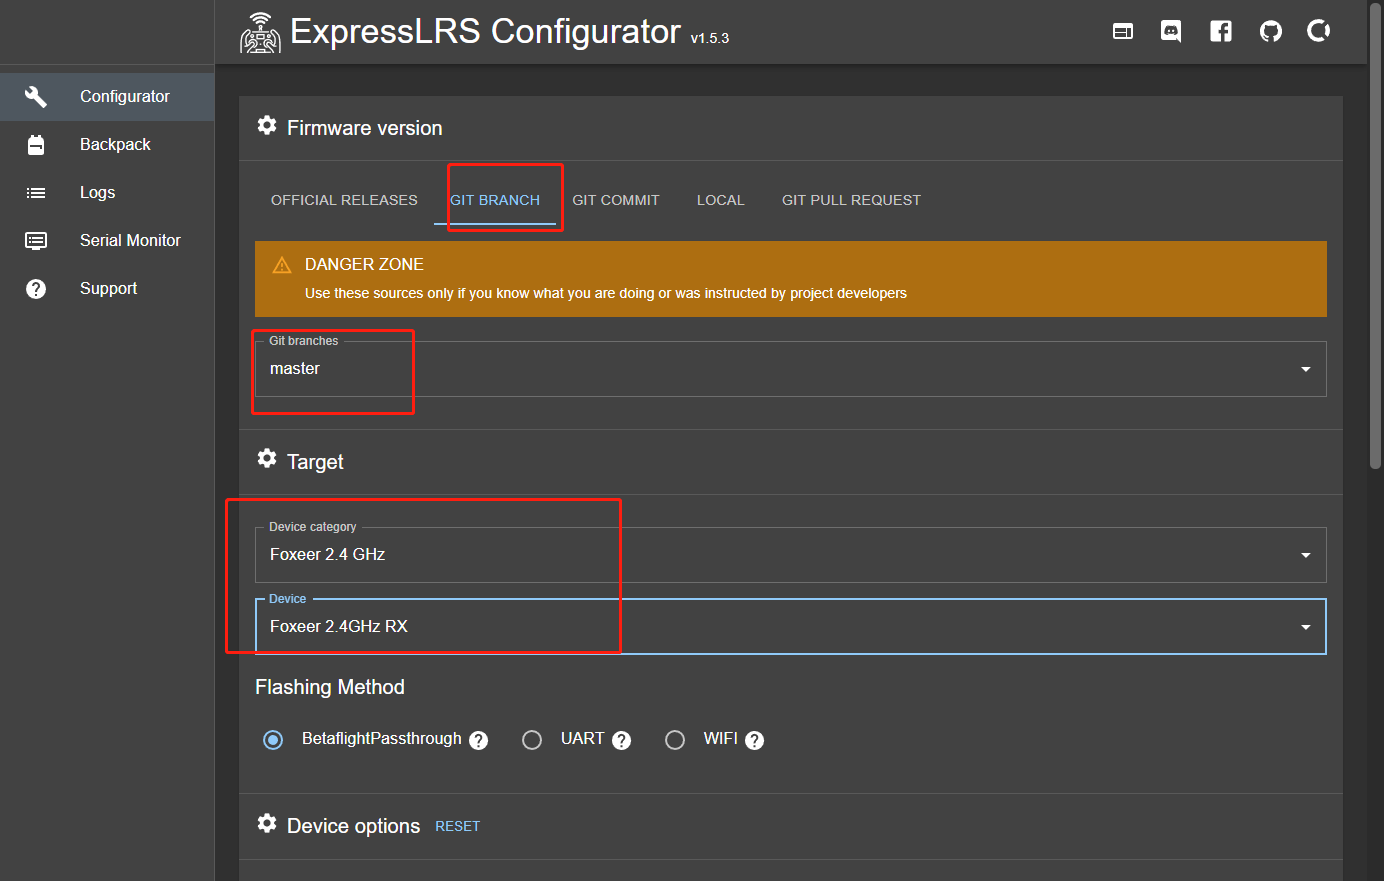Open the Serial Monitor page
1384x881 pixels.
pos(130,240)
